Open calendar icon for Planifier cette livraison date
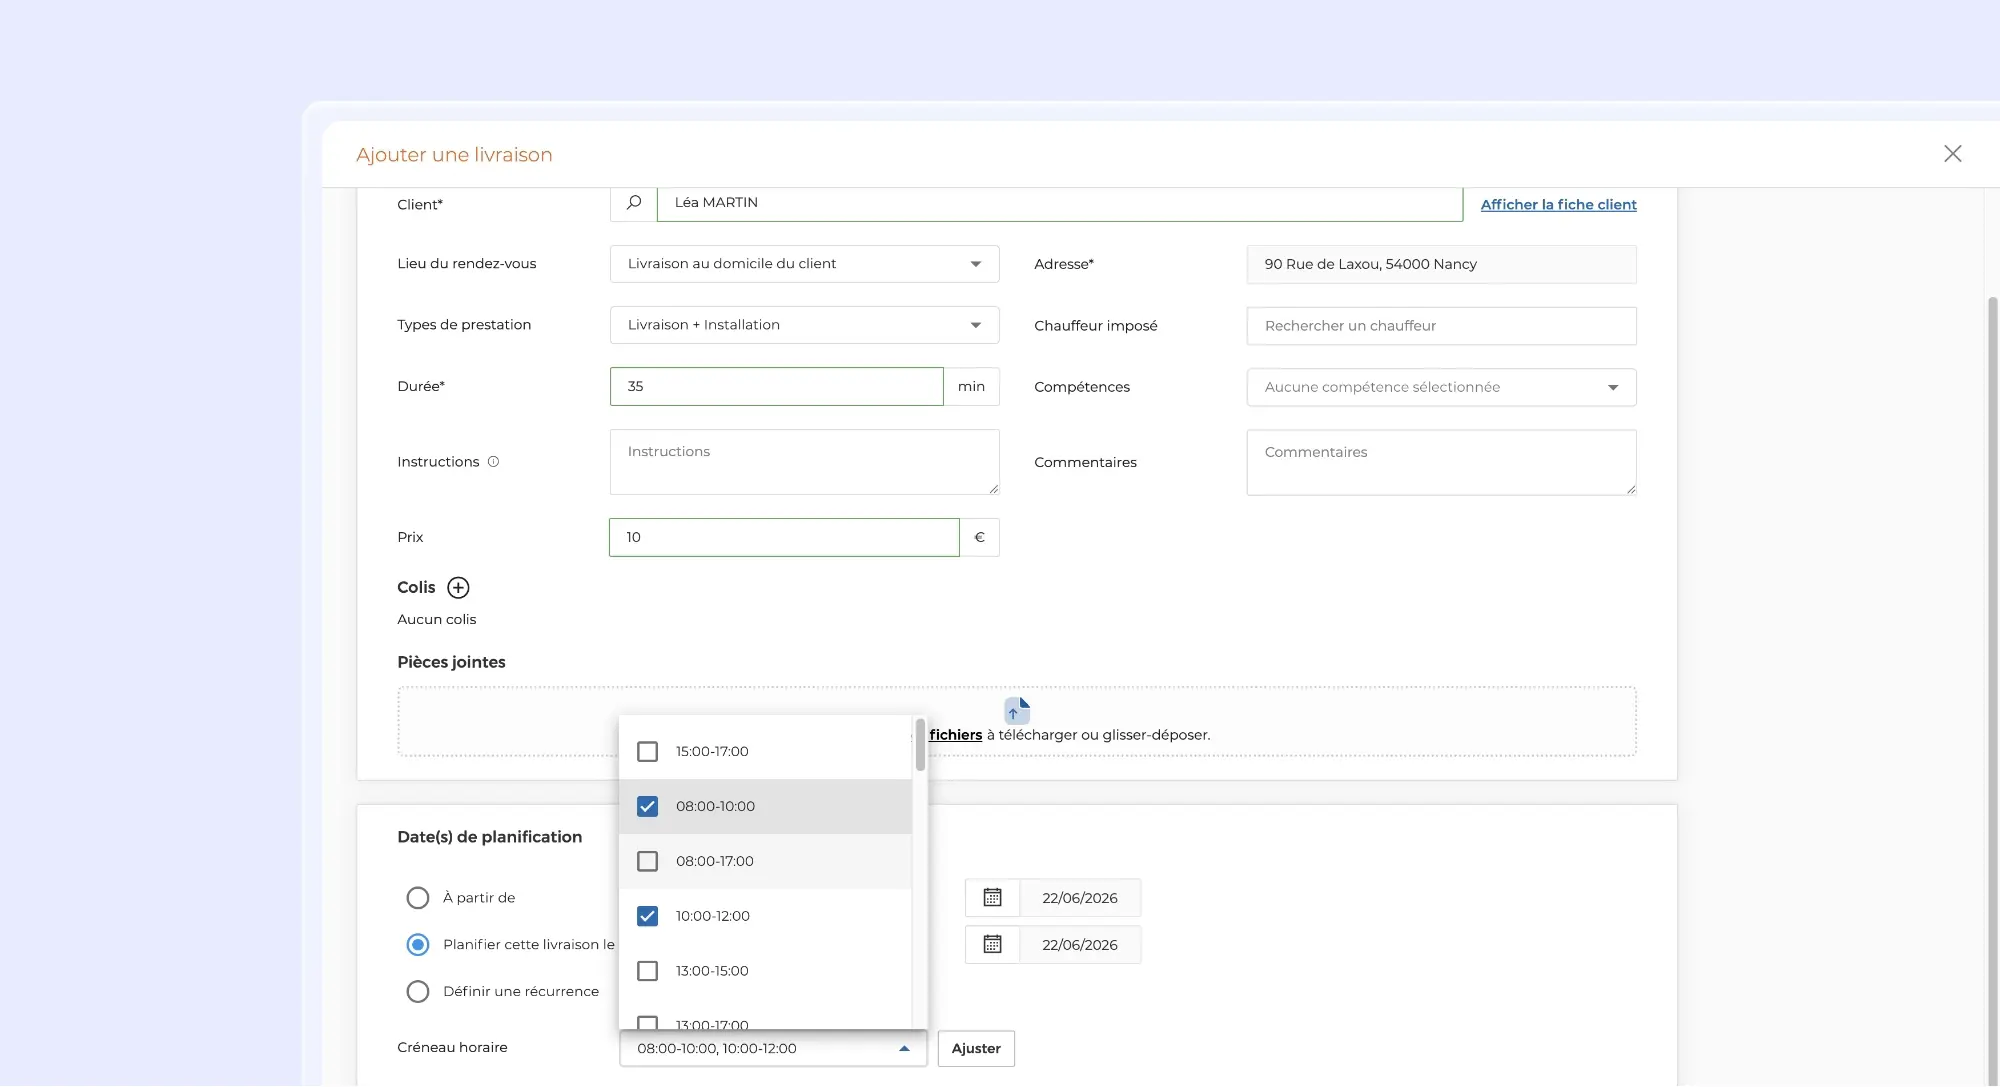Viewport: 2000px width, 1087px height. pos(992,945)
